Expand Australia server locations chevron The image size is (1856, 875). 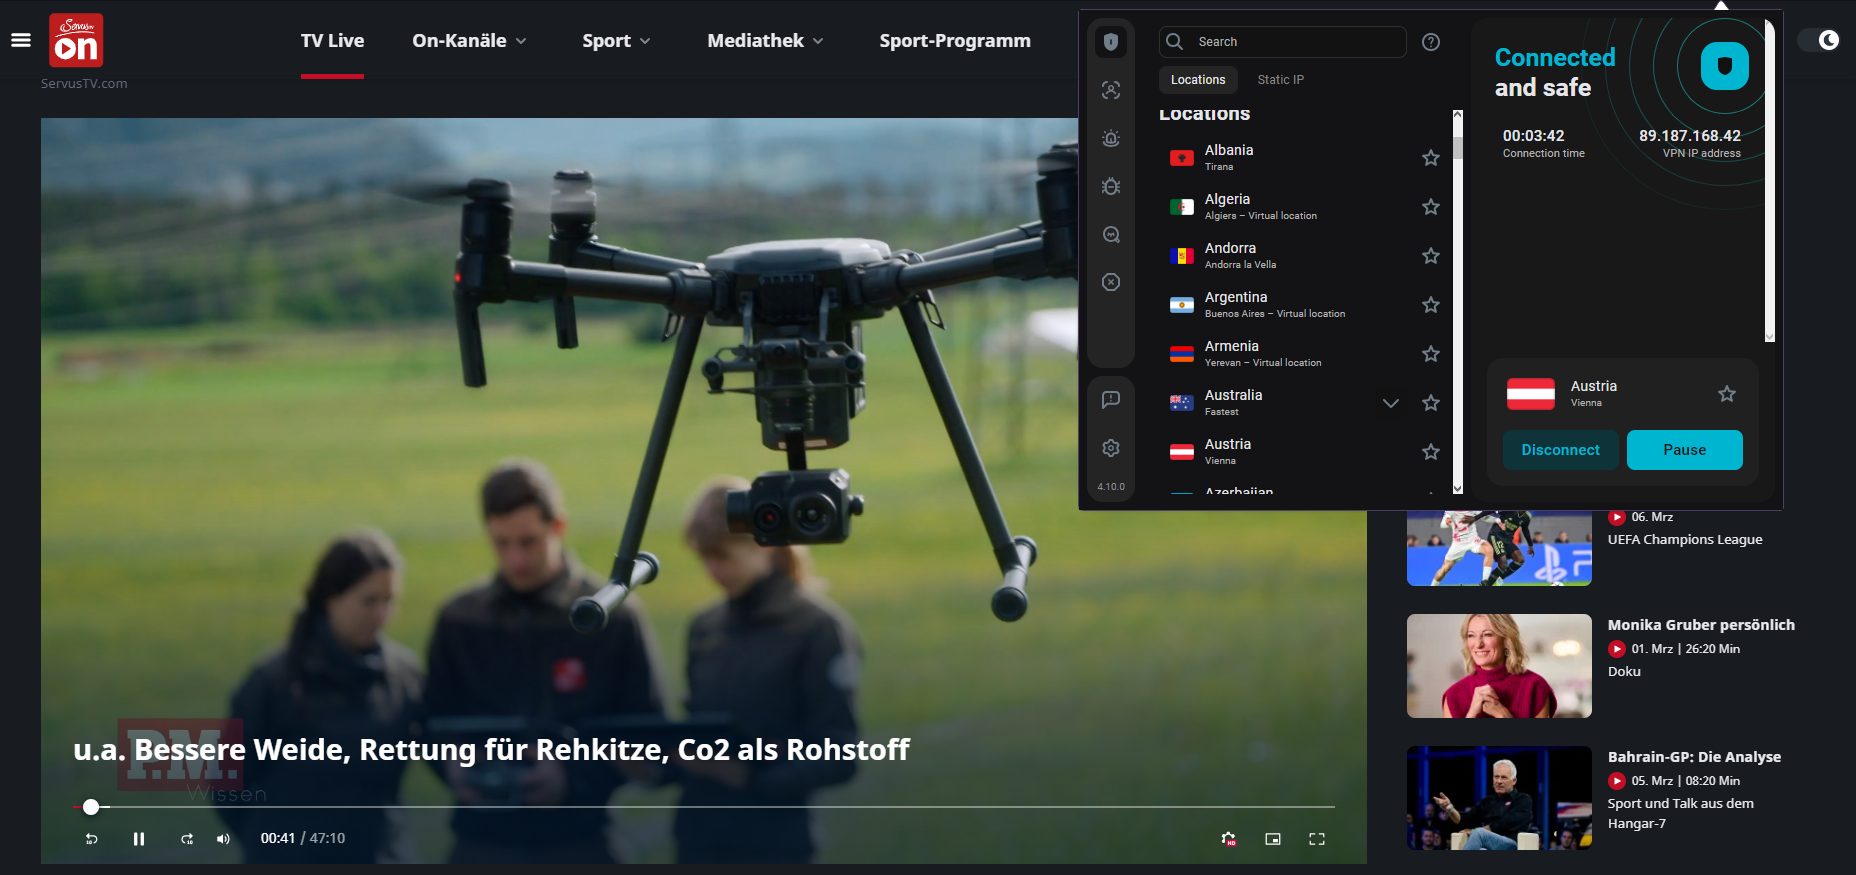[1390, 403]
